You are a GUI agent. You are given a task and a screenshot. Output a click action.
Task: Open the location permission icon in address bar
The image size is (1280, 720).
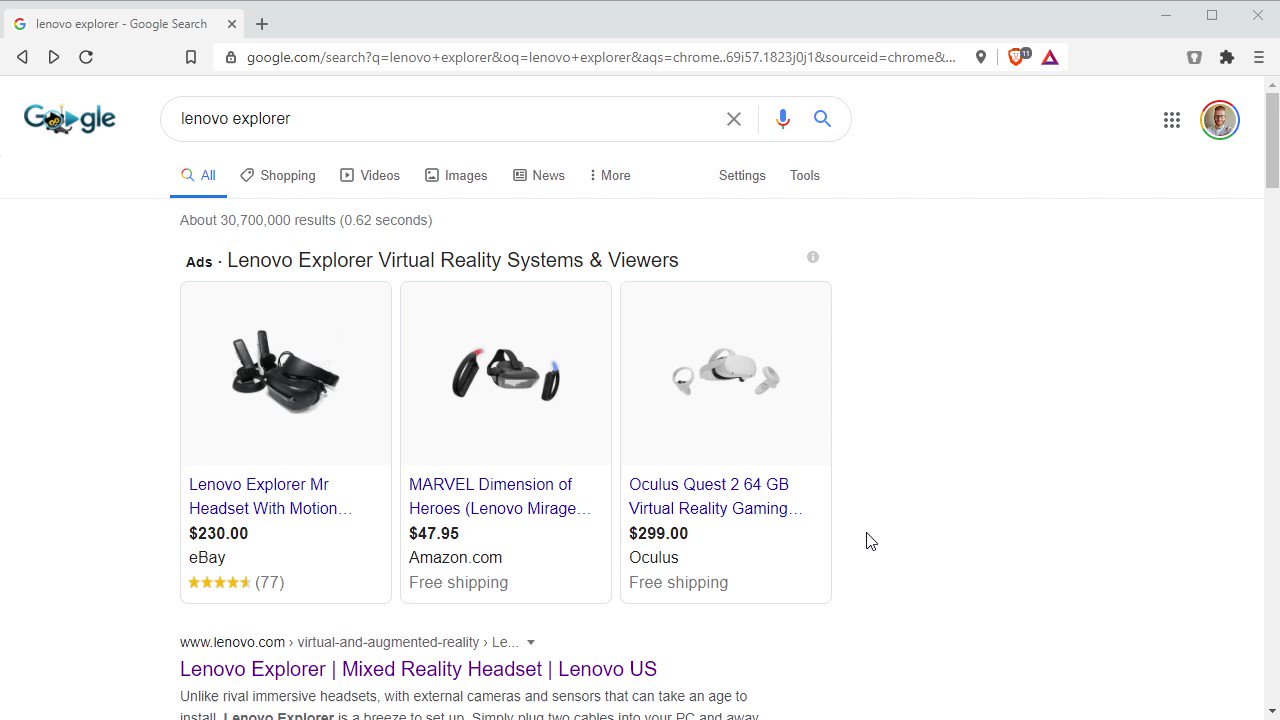pos(981,57)
